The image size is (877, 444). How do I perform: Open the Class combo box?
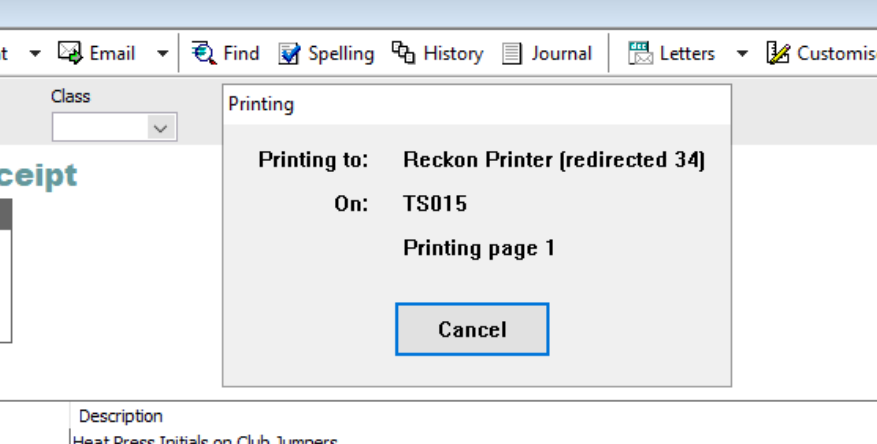(115, 127)
